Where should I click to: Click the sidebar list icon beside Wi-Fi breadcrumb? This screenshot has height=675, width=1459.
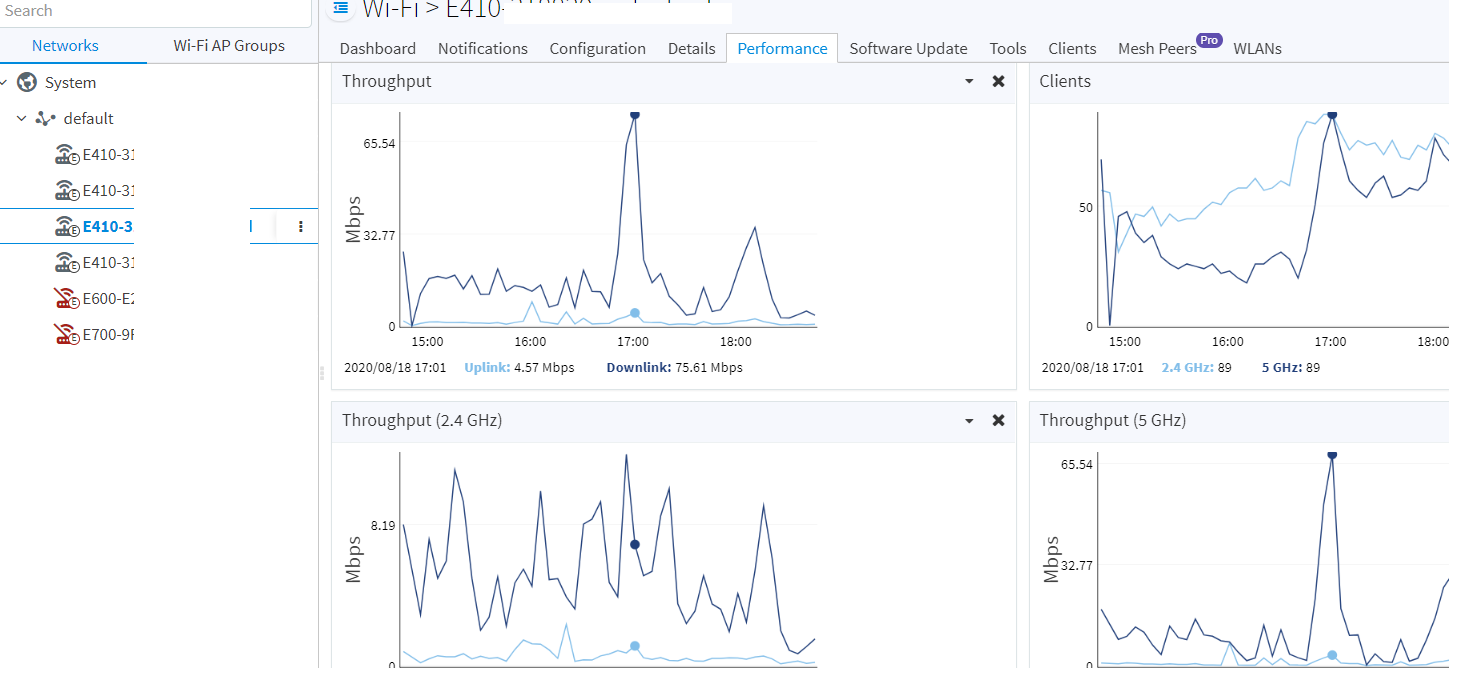341,8
